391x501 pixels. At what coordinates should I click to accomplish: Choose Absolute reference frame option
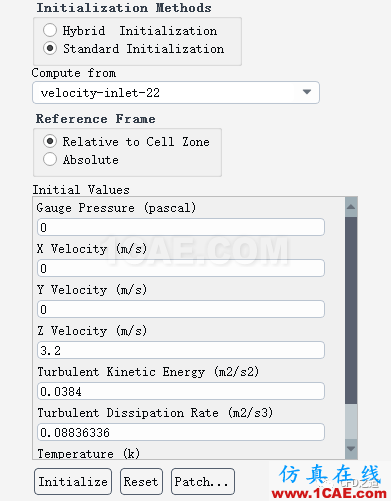[x=50, y=159]
